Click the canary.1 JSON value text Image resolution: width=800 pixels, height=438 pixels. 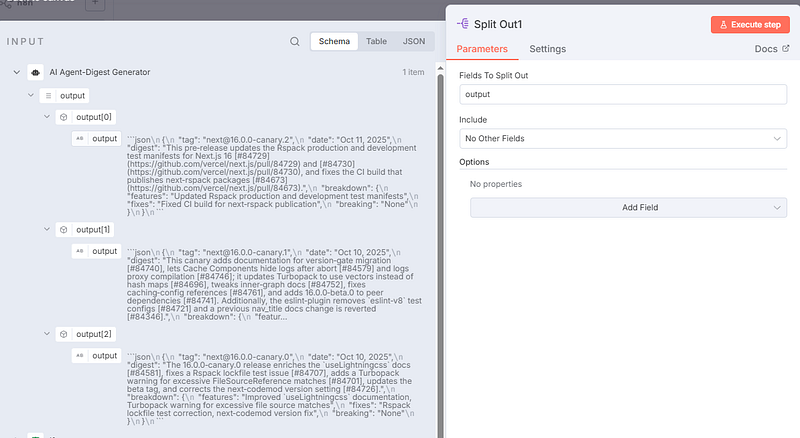click(x=274, y=284)
